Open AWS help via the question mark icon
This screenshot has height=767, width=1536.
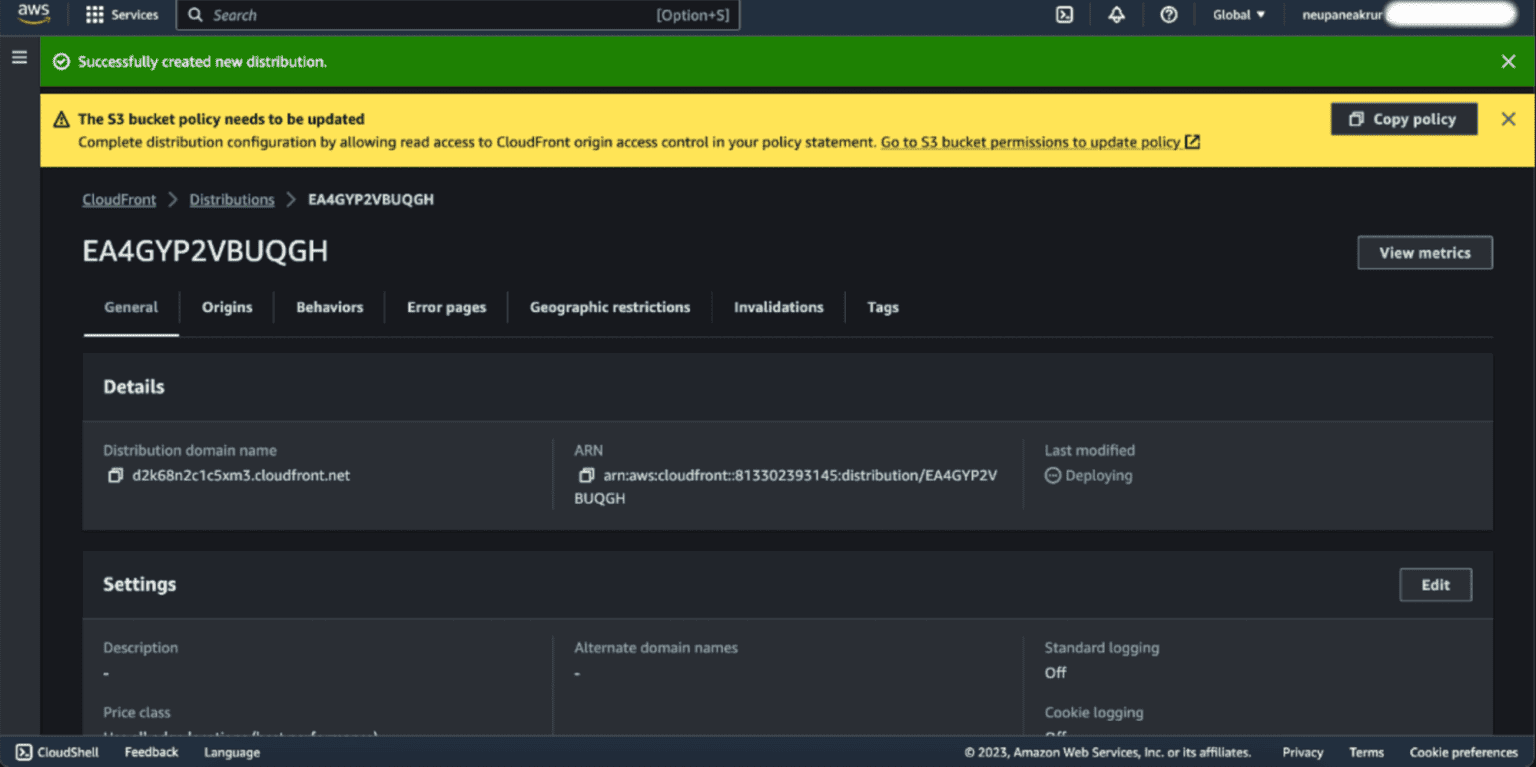point(1168,15)
